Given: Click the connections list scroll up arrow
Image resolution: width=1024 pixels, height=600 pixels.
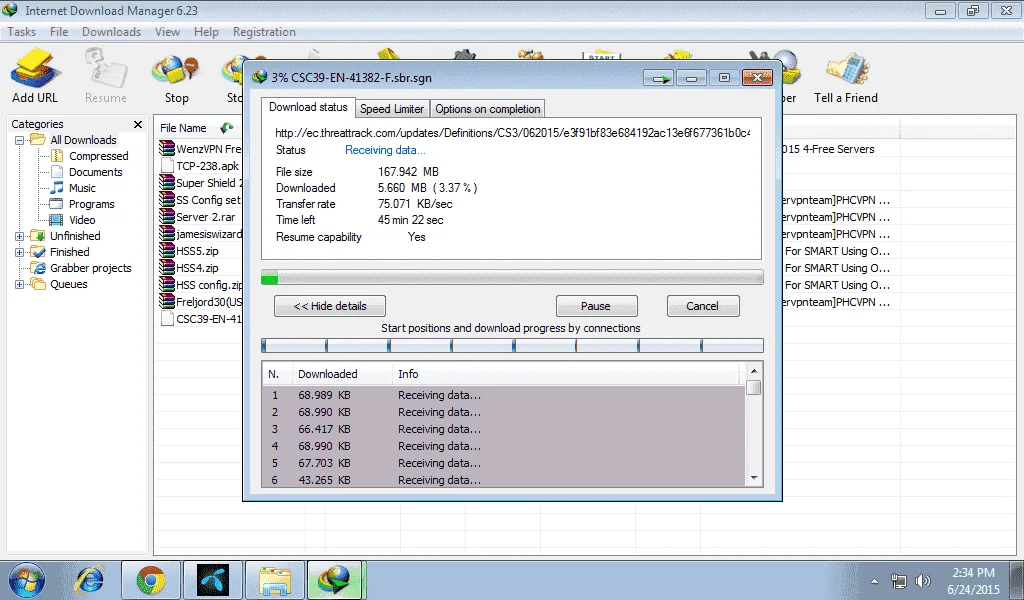Looking at the screenshot, I should point(754,371).
